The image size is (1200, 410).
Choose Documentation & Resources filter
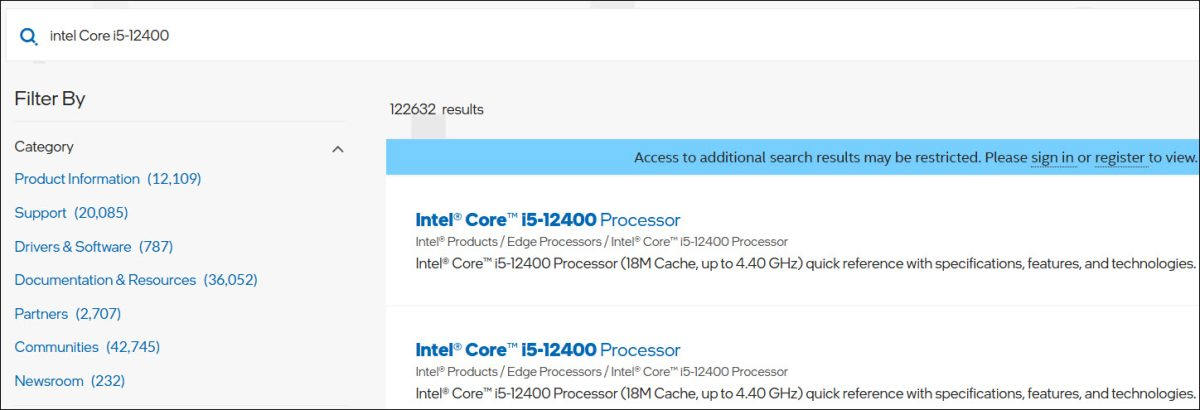(x=105, y=280)
